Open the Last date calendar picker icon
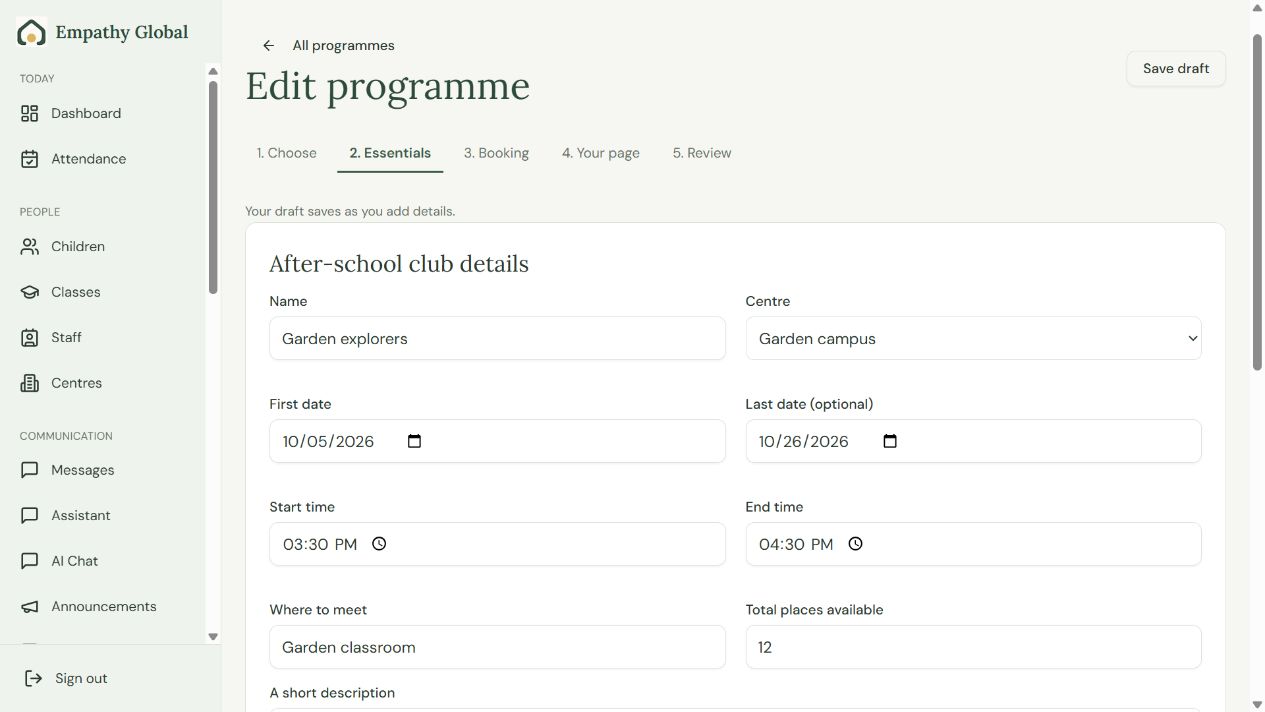The height and width of the screenshot is (712, 1265). 890,441
